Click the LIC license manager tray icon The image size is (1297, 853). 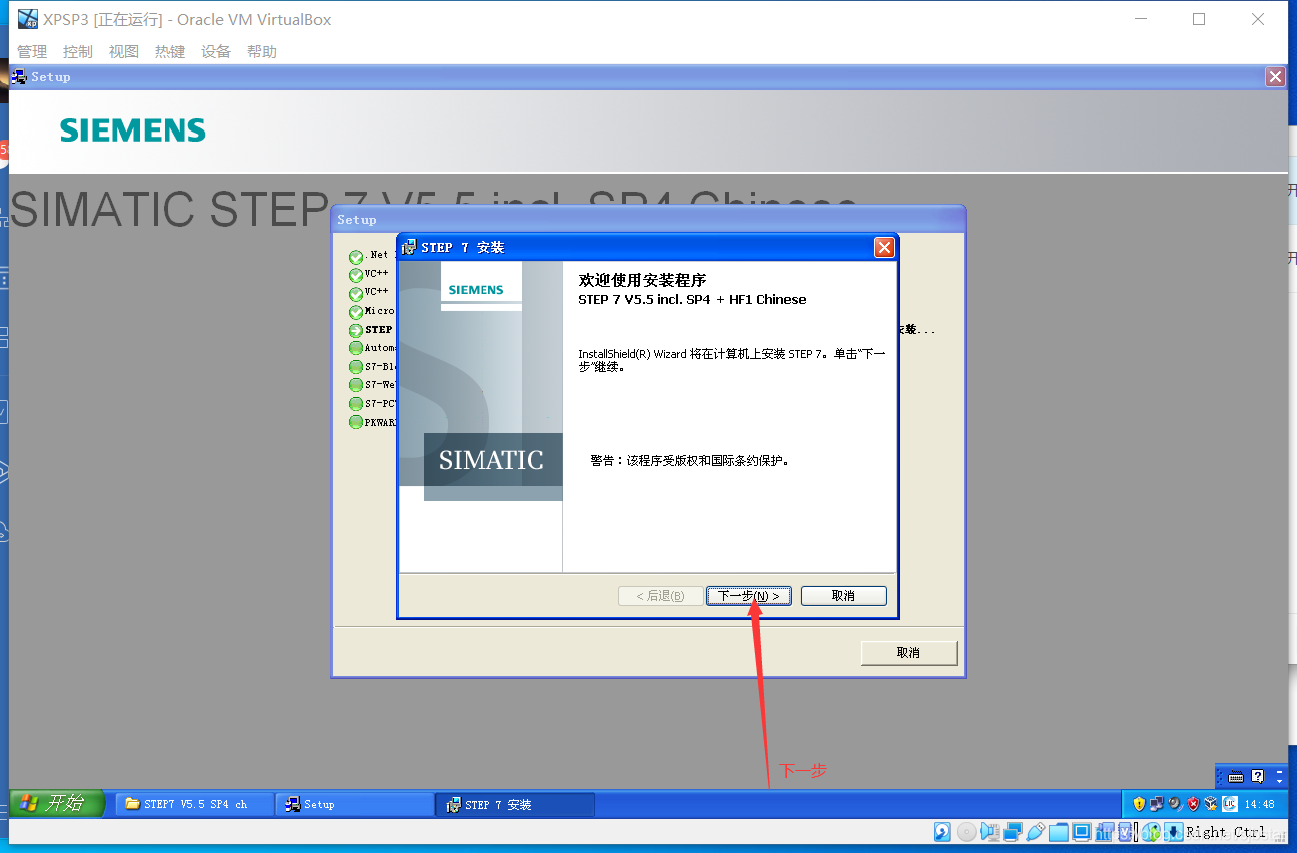(x=1230, y=804)
